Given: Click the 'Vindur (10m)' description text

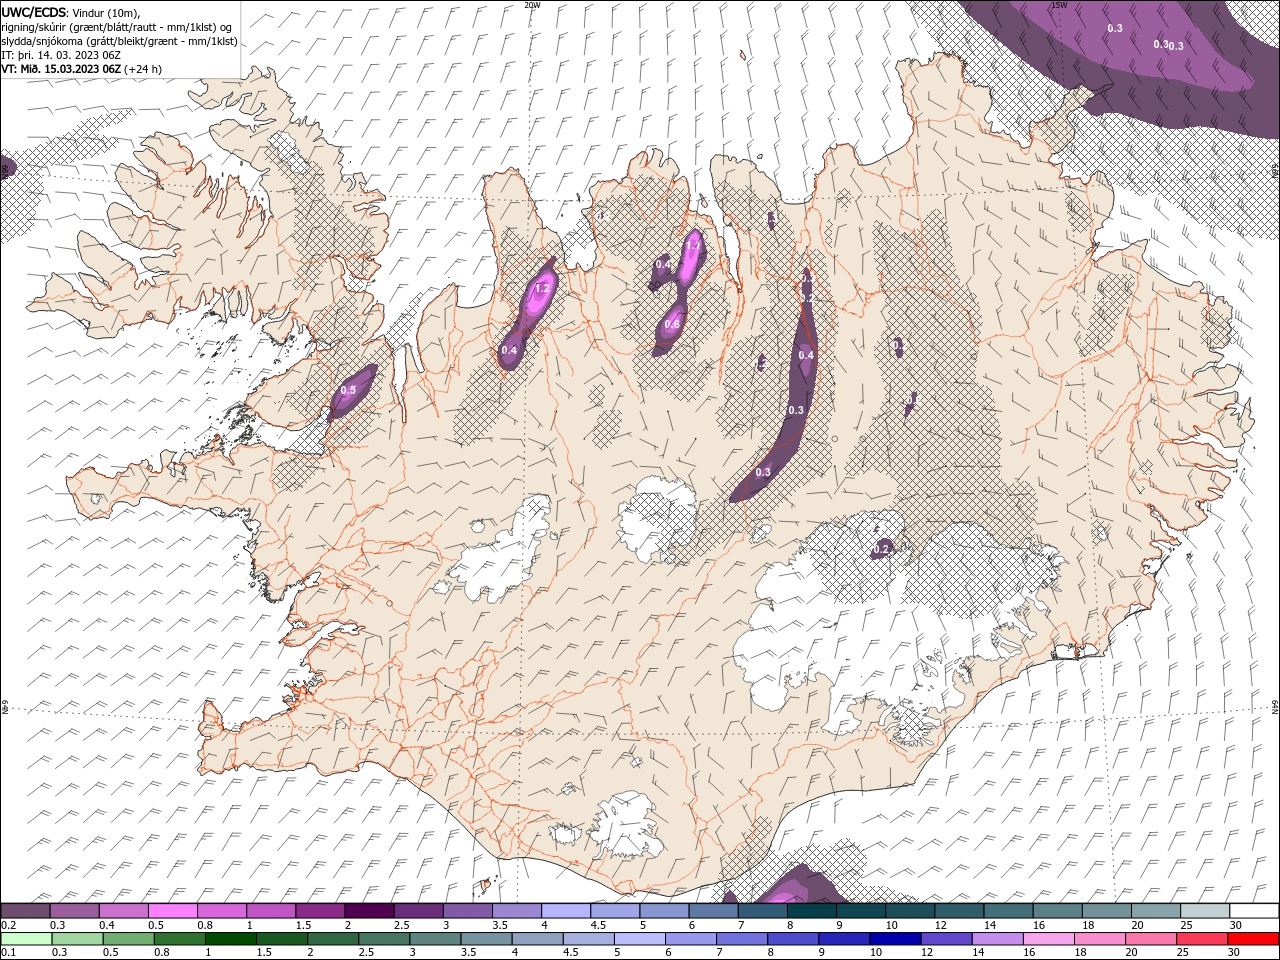Looking at the screenshot, I should (106, 12).
